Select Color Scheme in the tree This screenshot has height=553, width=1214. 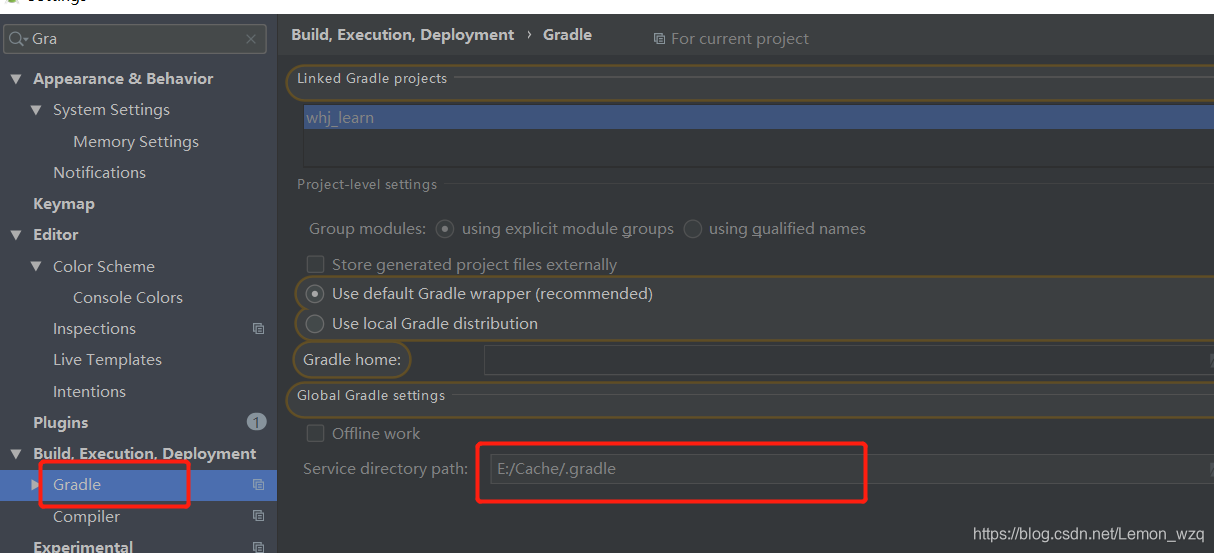[x=104, y=266]
